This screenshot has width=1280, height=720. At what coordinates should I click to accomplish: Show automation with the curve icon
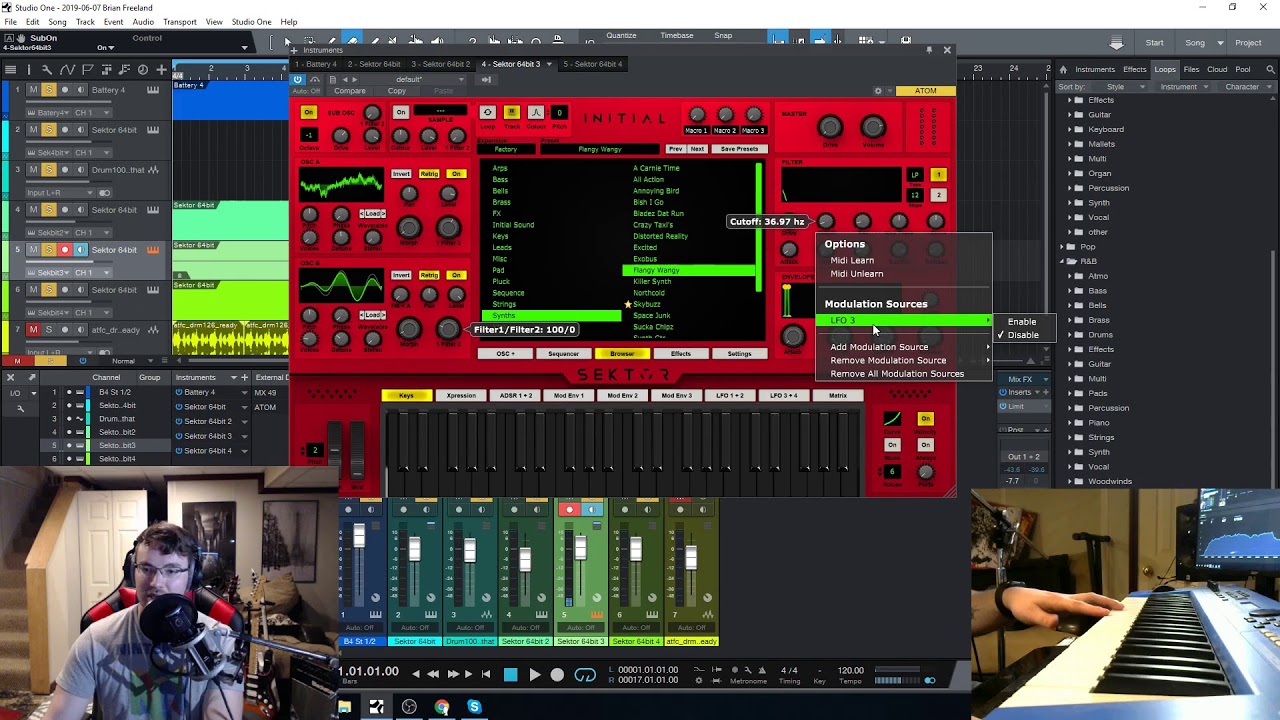(x=67, y=70)
